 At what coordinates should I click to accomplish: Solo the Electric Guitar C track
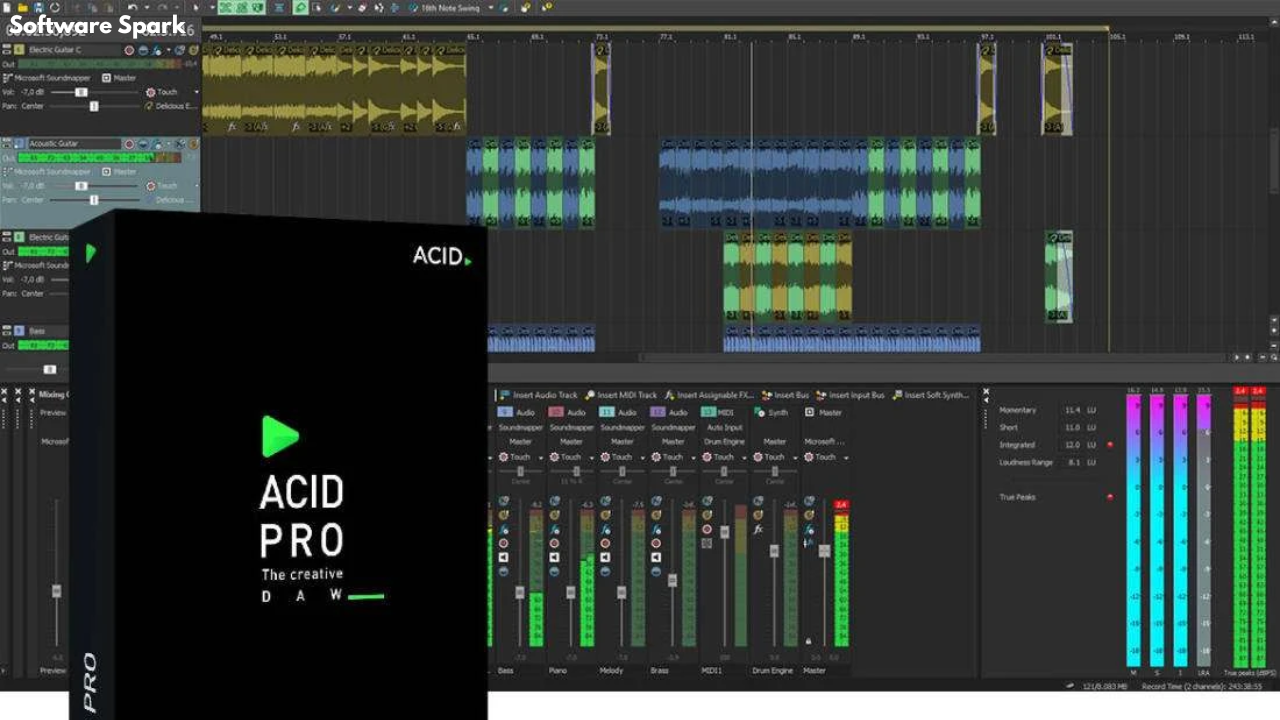(193, 50)
